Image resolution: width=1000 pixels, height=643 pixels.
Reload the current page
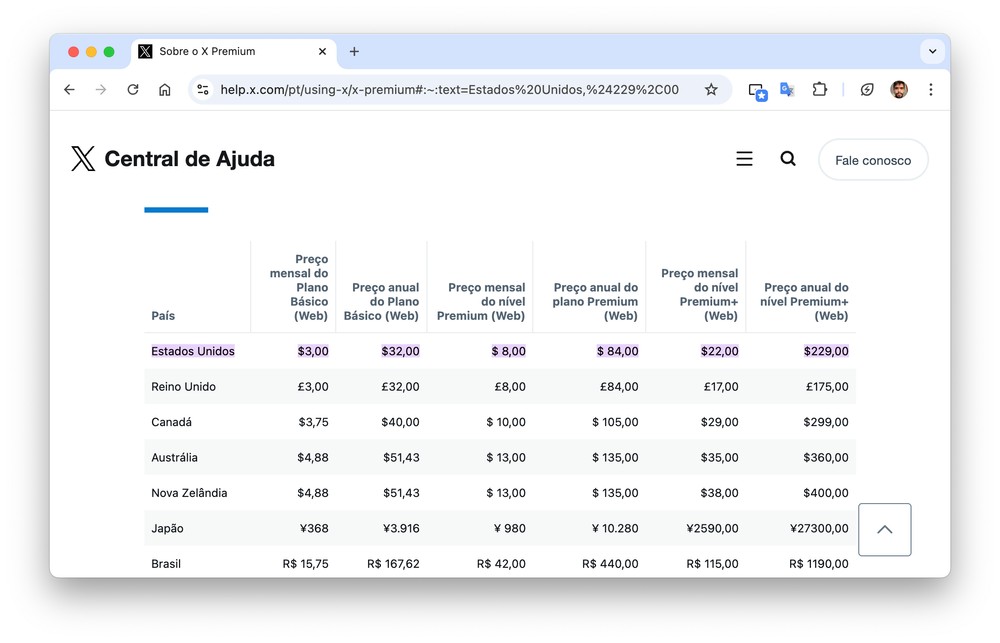point(133,90)
